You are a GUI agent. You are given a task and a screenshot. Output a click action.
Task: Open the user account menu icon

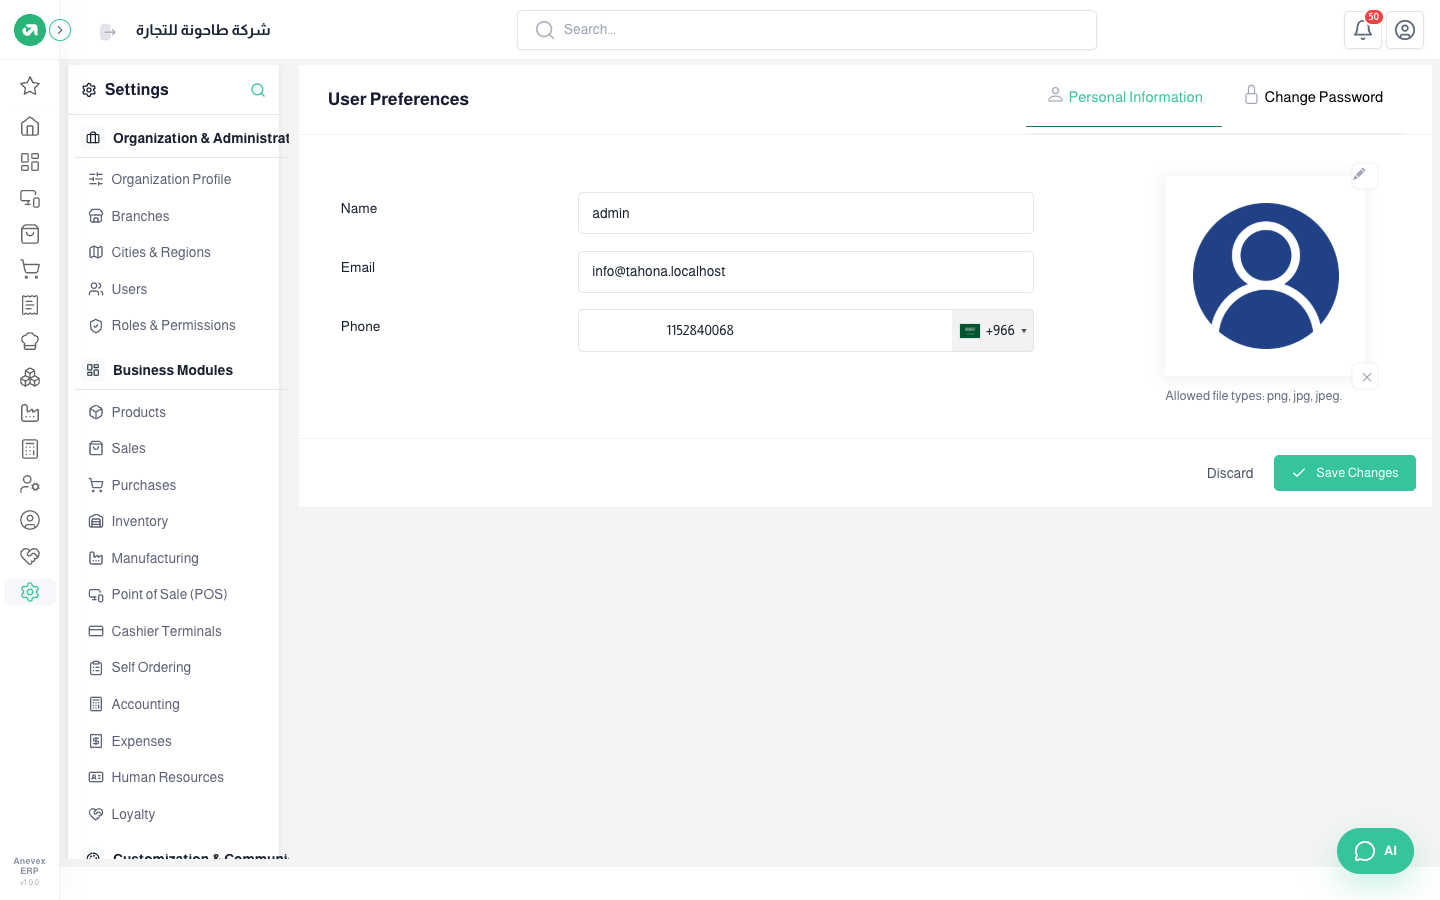(1405, 30)
